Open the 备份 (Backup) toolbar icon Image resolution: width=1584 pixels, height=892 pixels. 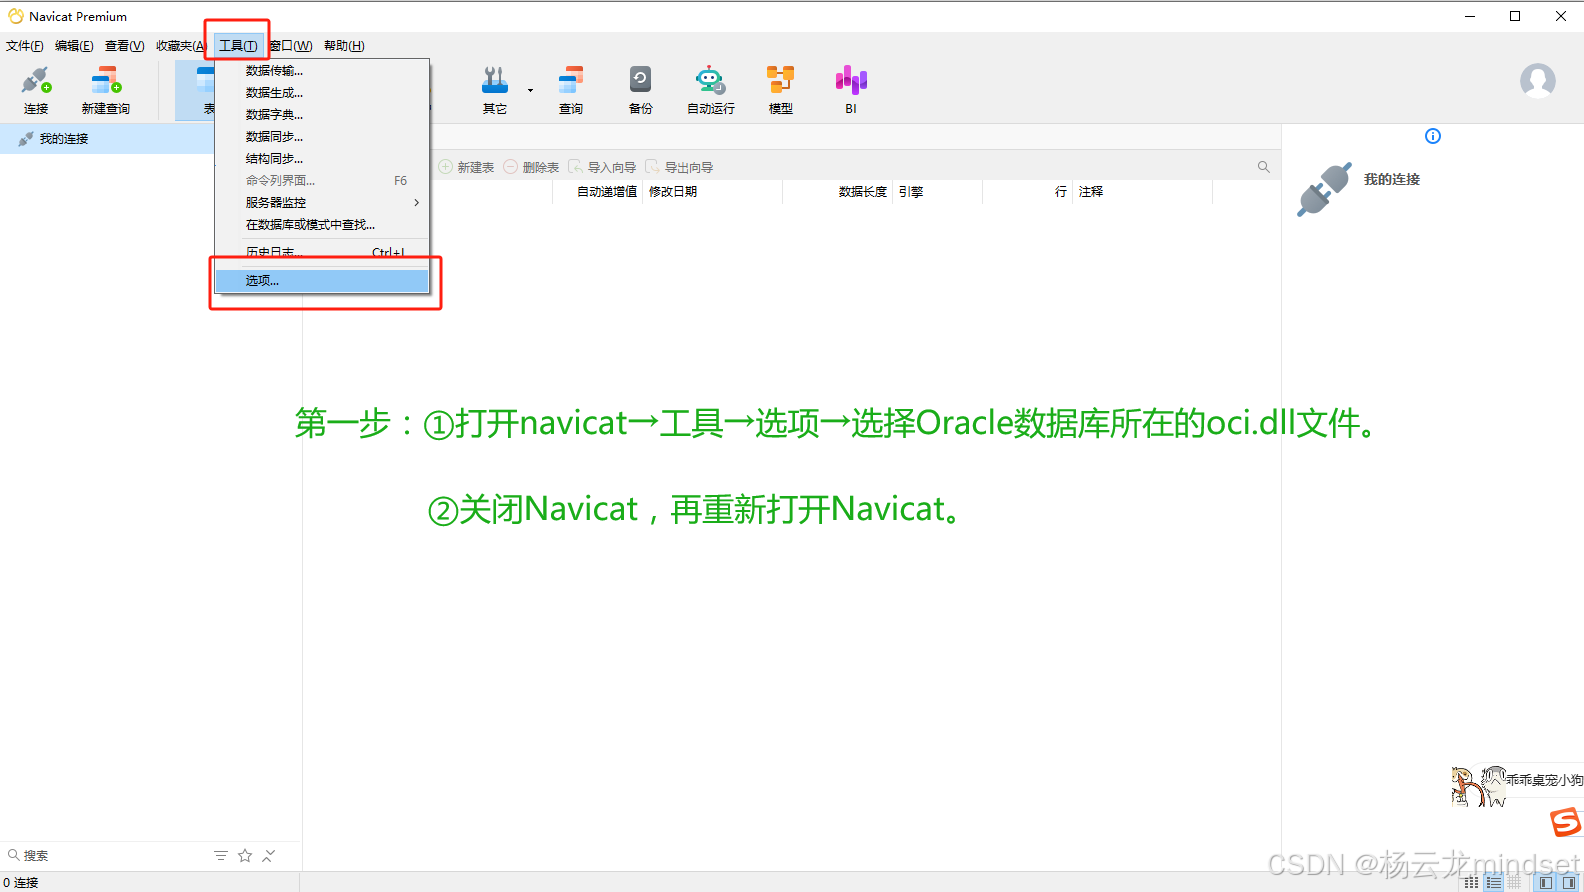click(641, 90)
